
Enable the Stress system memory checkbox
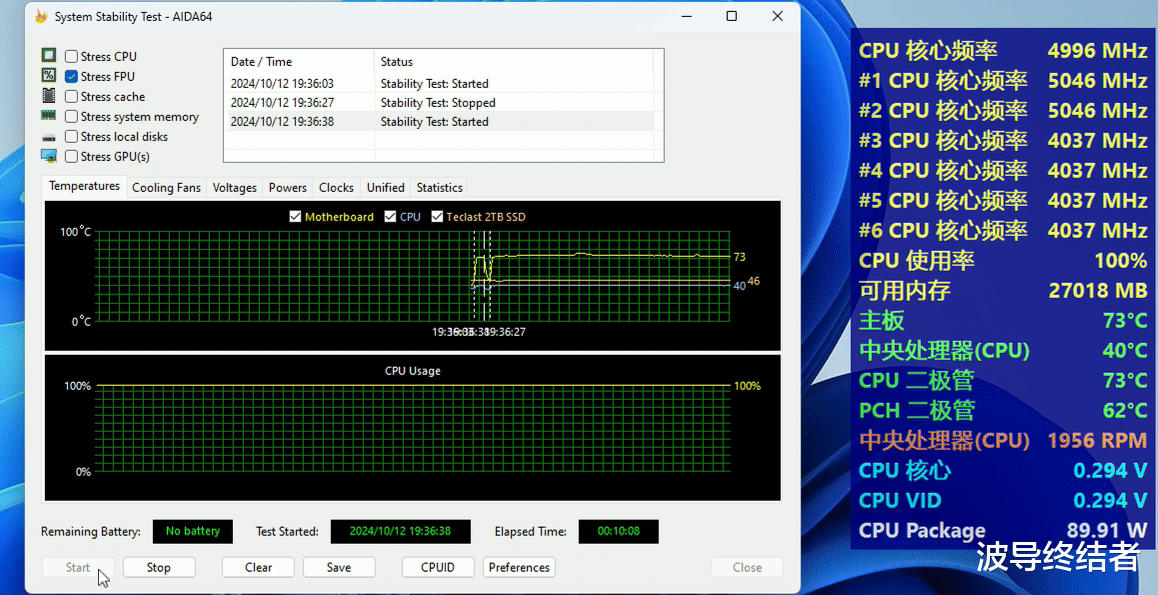72,116
